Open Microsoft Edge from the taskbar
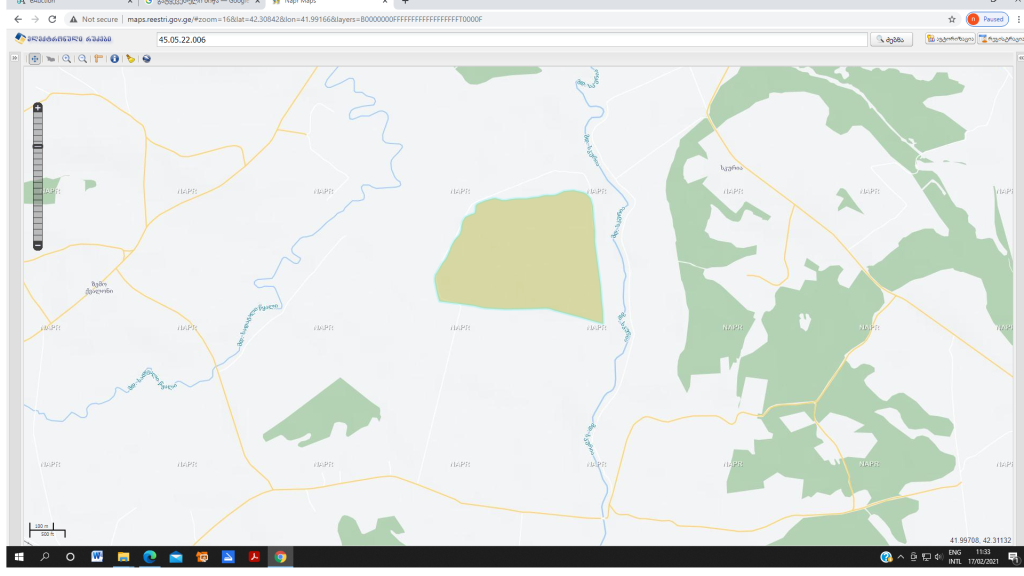This screenshot has height=576, width=1024. [150, 557]
